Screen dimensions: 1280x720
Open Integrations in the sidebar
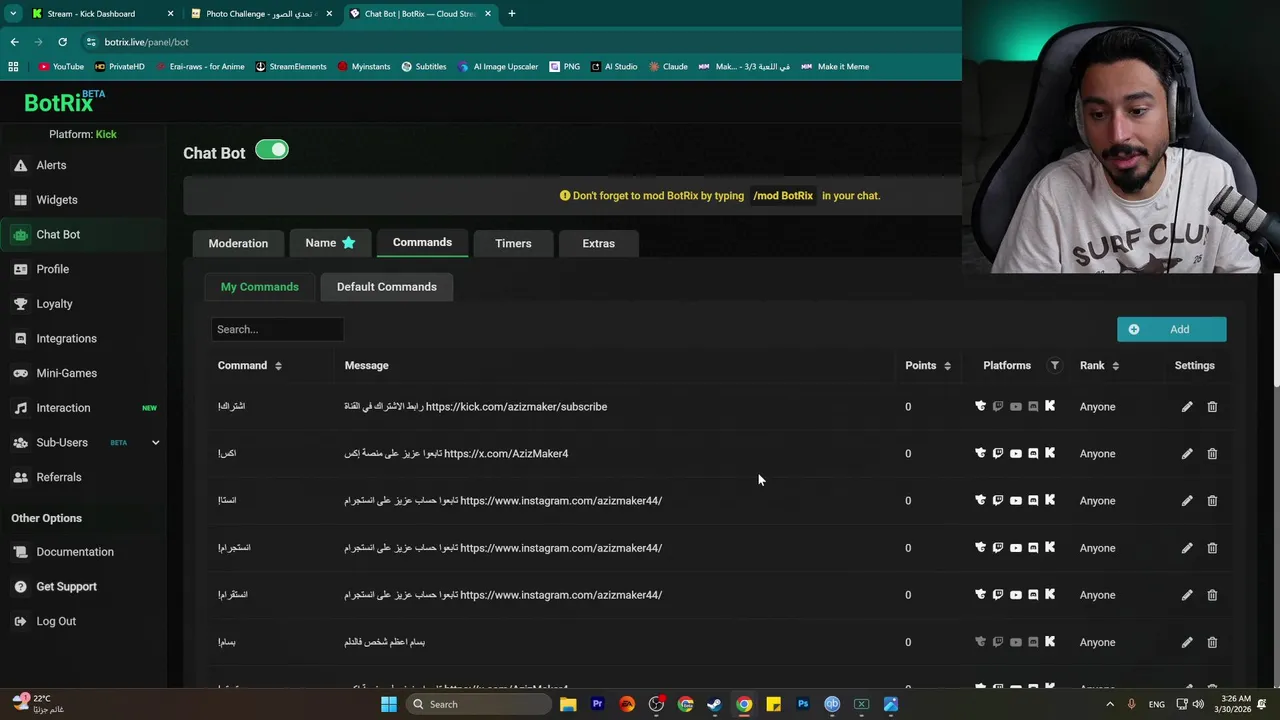[67, 339]
